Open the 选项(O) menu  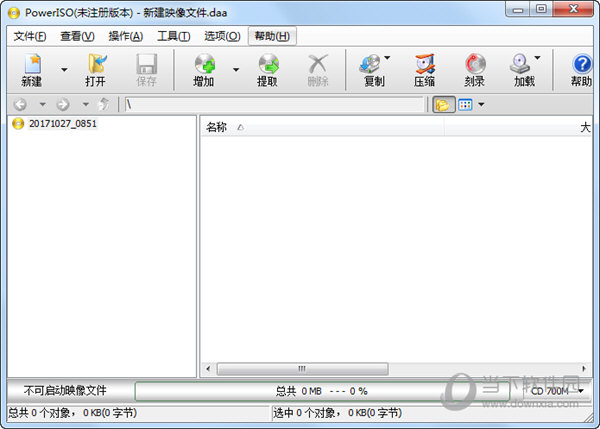tap(222, 36)
